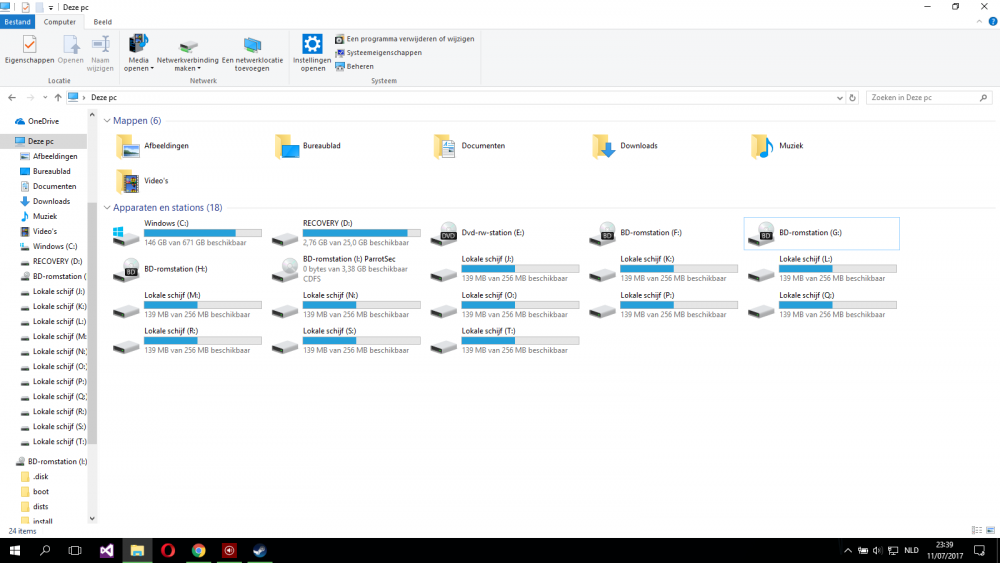Switch to the Beeld ribbon tab
The height and width of the screenshot is (563, 1000).
[x=102, y=21]
